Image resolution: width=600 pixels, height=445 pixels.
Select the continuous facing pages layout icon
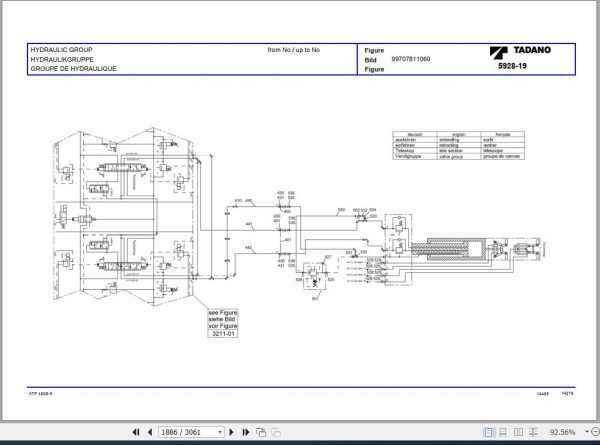(x=533, y=432)
